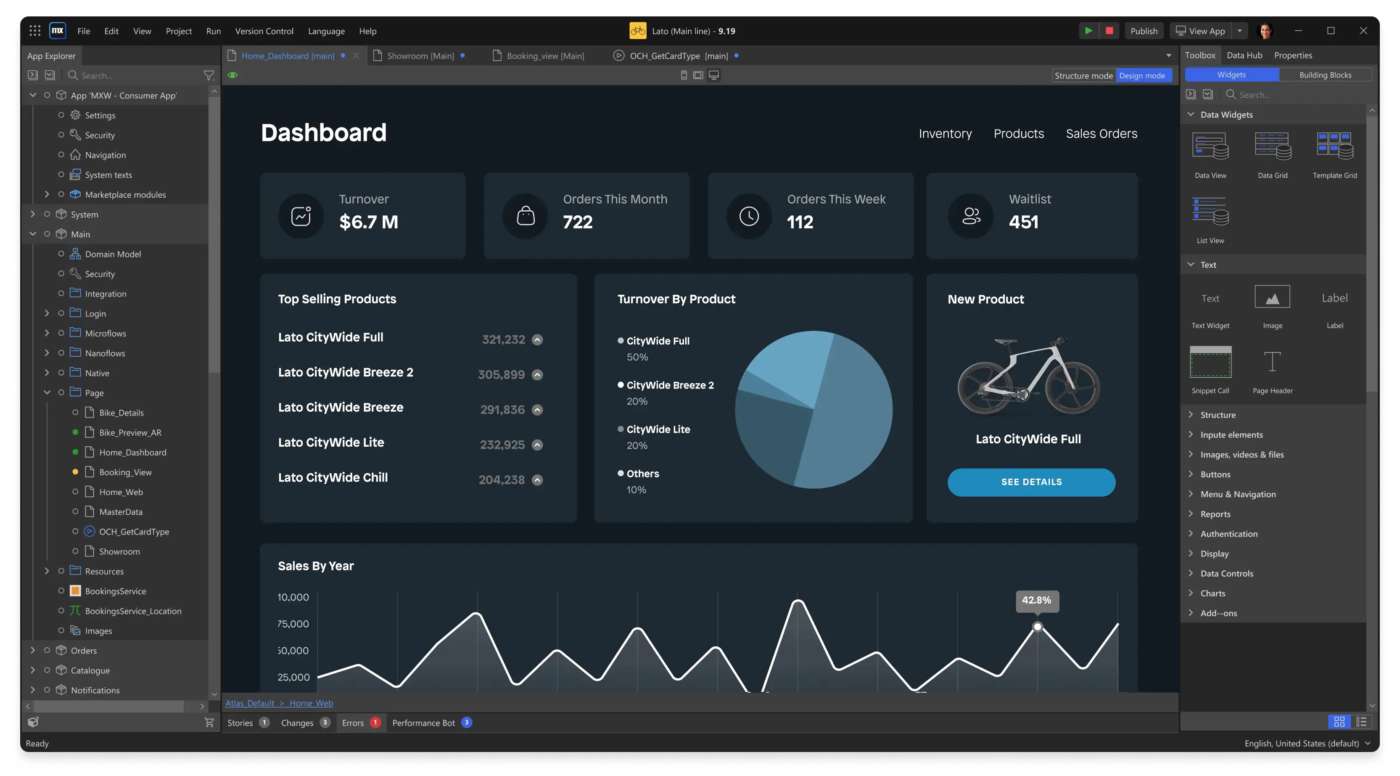The height and width of the screenshot is (776, 1400).
Task: Select the Data View widget
Action: [x=1210, y=155]
